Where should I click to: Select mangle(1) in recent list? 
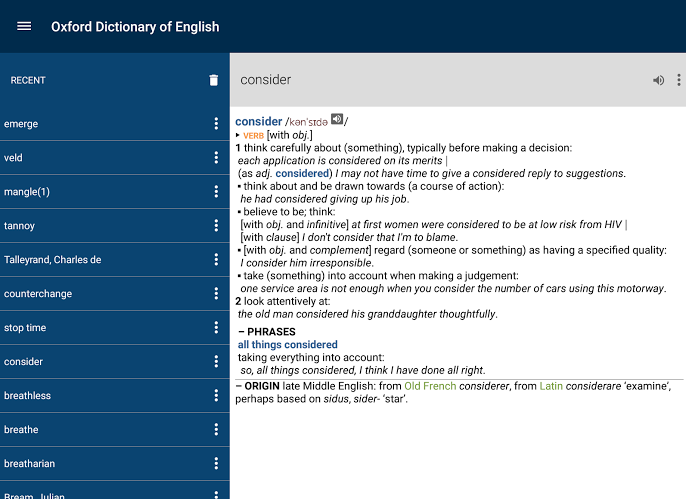[115, 192]
